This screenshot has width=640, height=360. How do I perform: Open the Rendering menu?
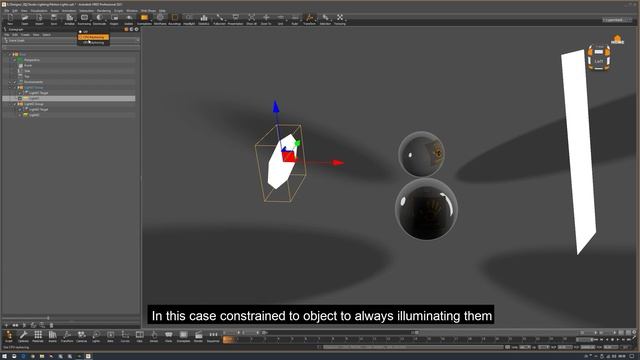click(104, 11)
